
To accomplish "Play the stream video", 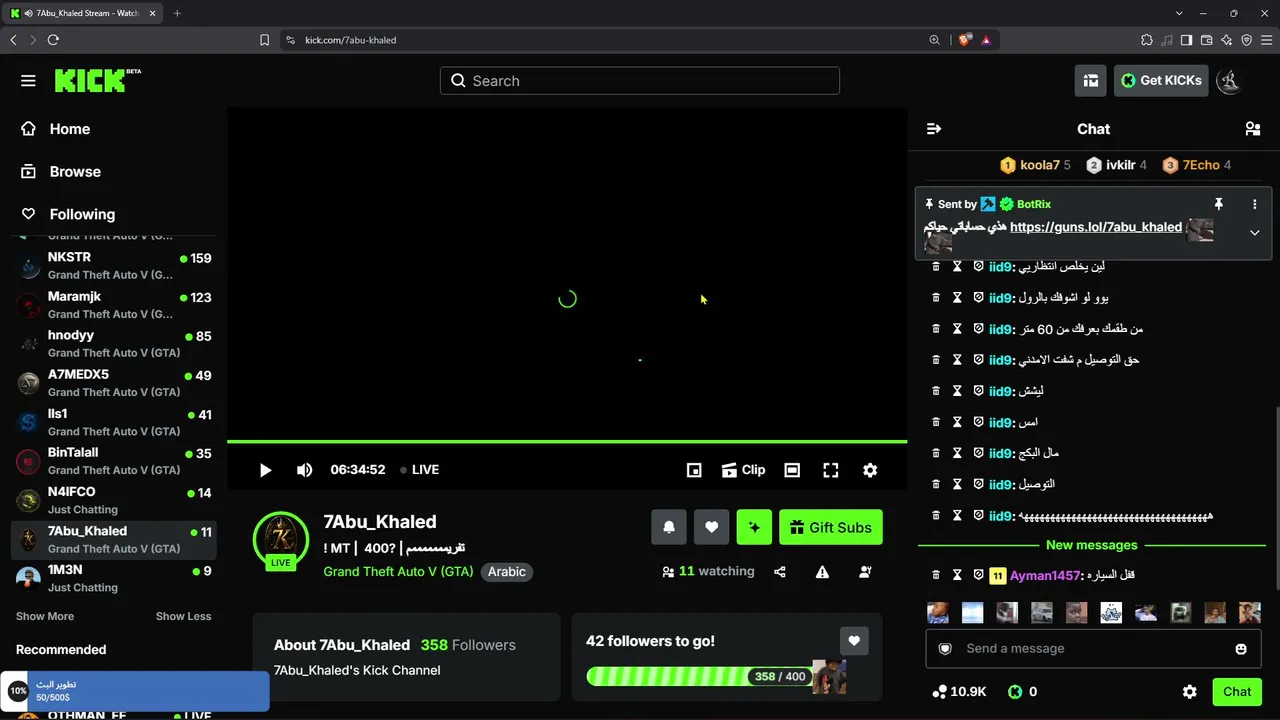I will coord(265,470).
